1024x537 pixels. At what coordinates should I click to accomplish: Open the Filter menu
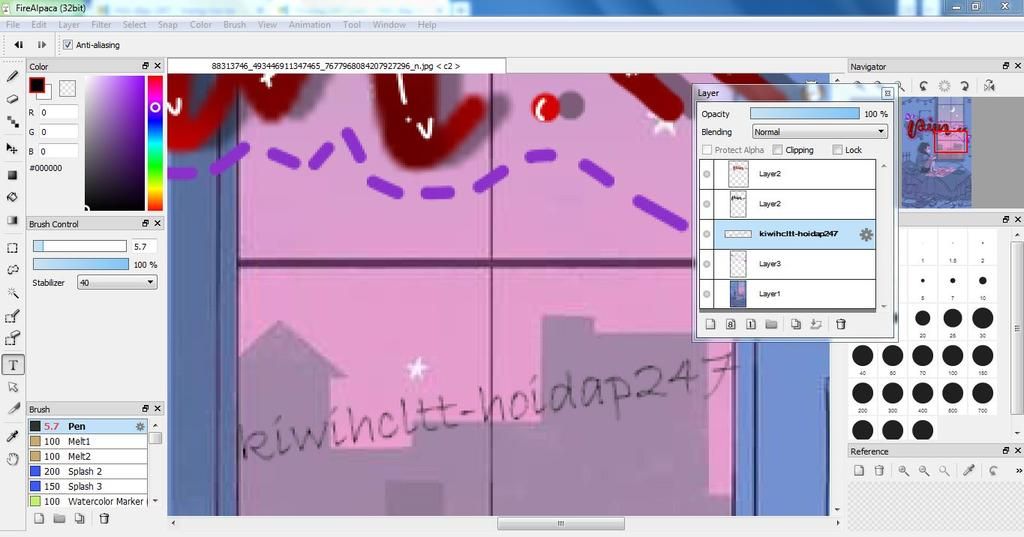point(101,25)
